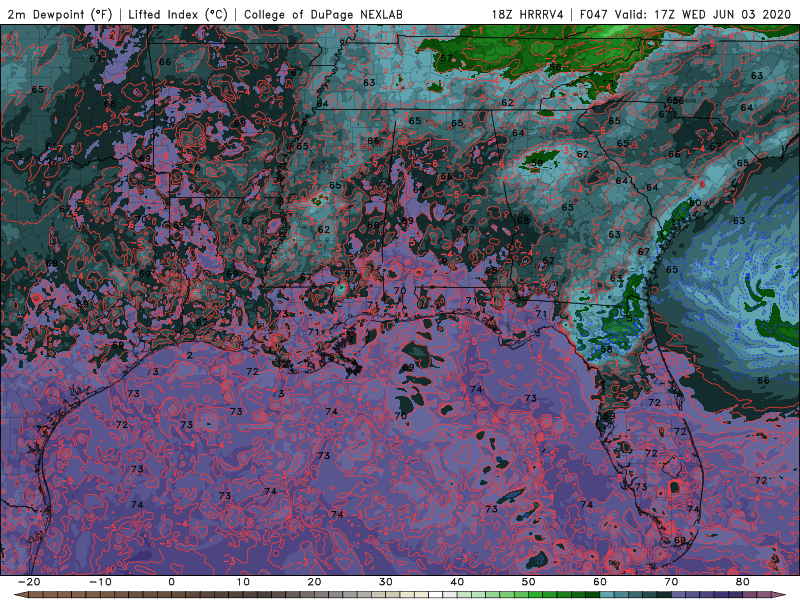Click the light blue swatch at 60 on color bar
The width and height of the screenshot is (800, 600).
click(x=607, y=595)
